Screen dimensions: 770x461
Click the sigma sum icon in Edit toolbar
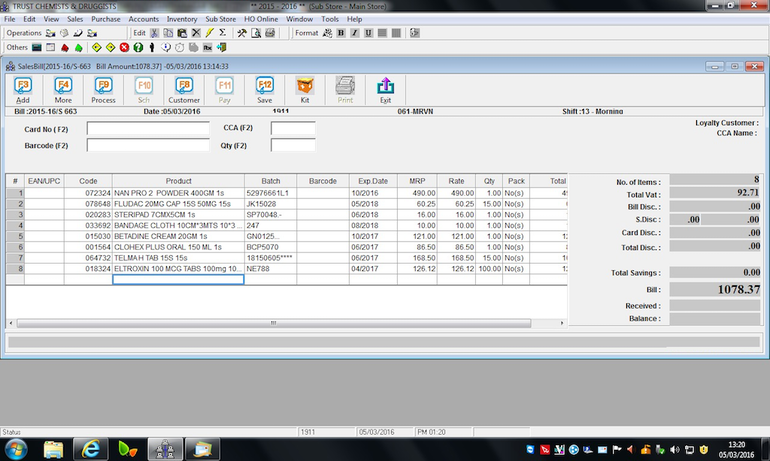click(x=221, y=33)
